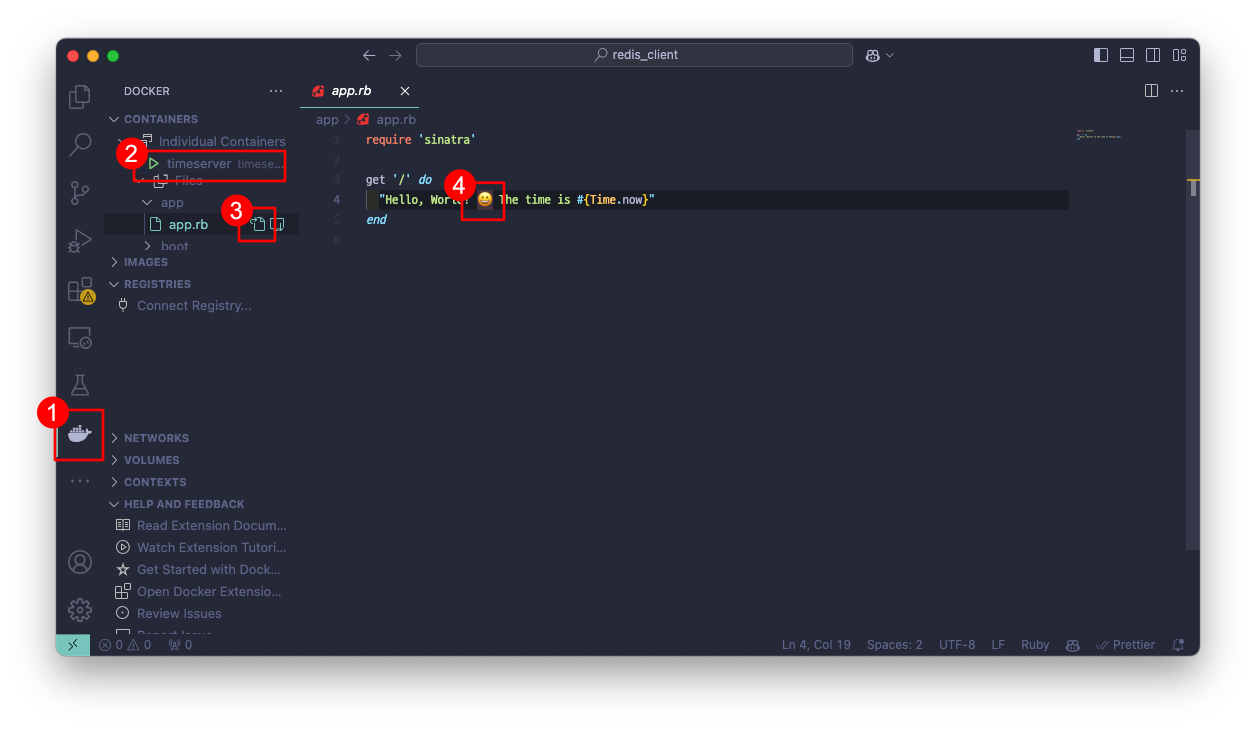This screenshot has width=1256, height=730.
Task: Open the Run and Debug view
Action: tap(80, 241)
